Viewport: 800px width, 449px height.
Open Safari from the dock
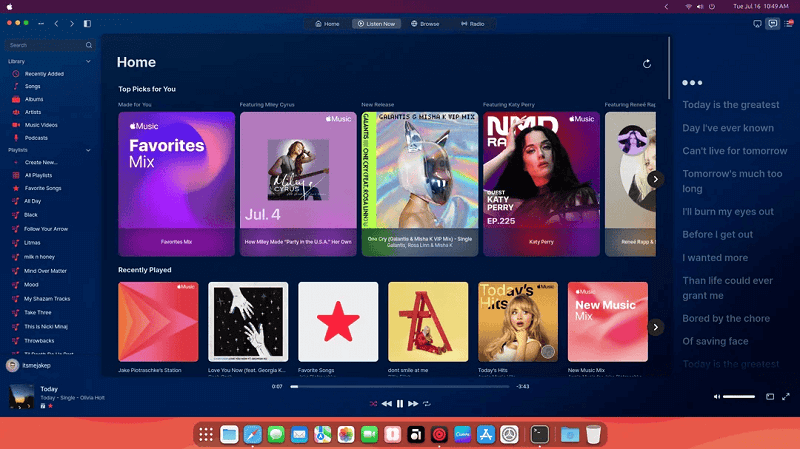253,435
